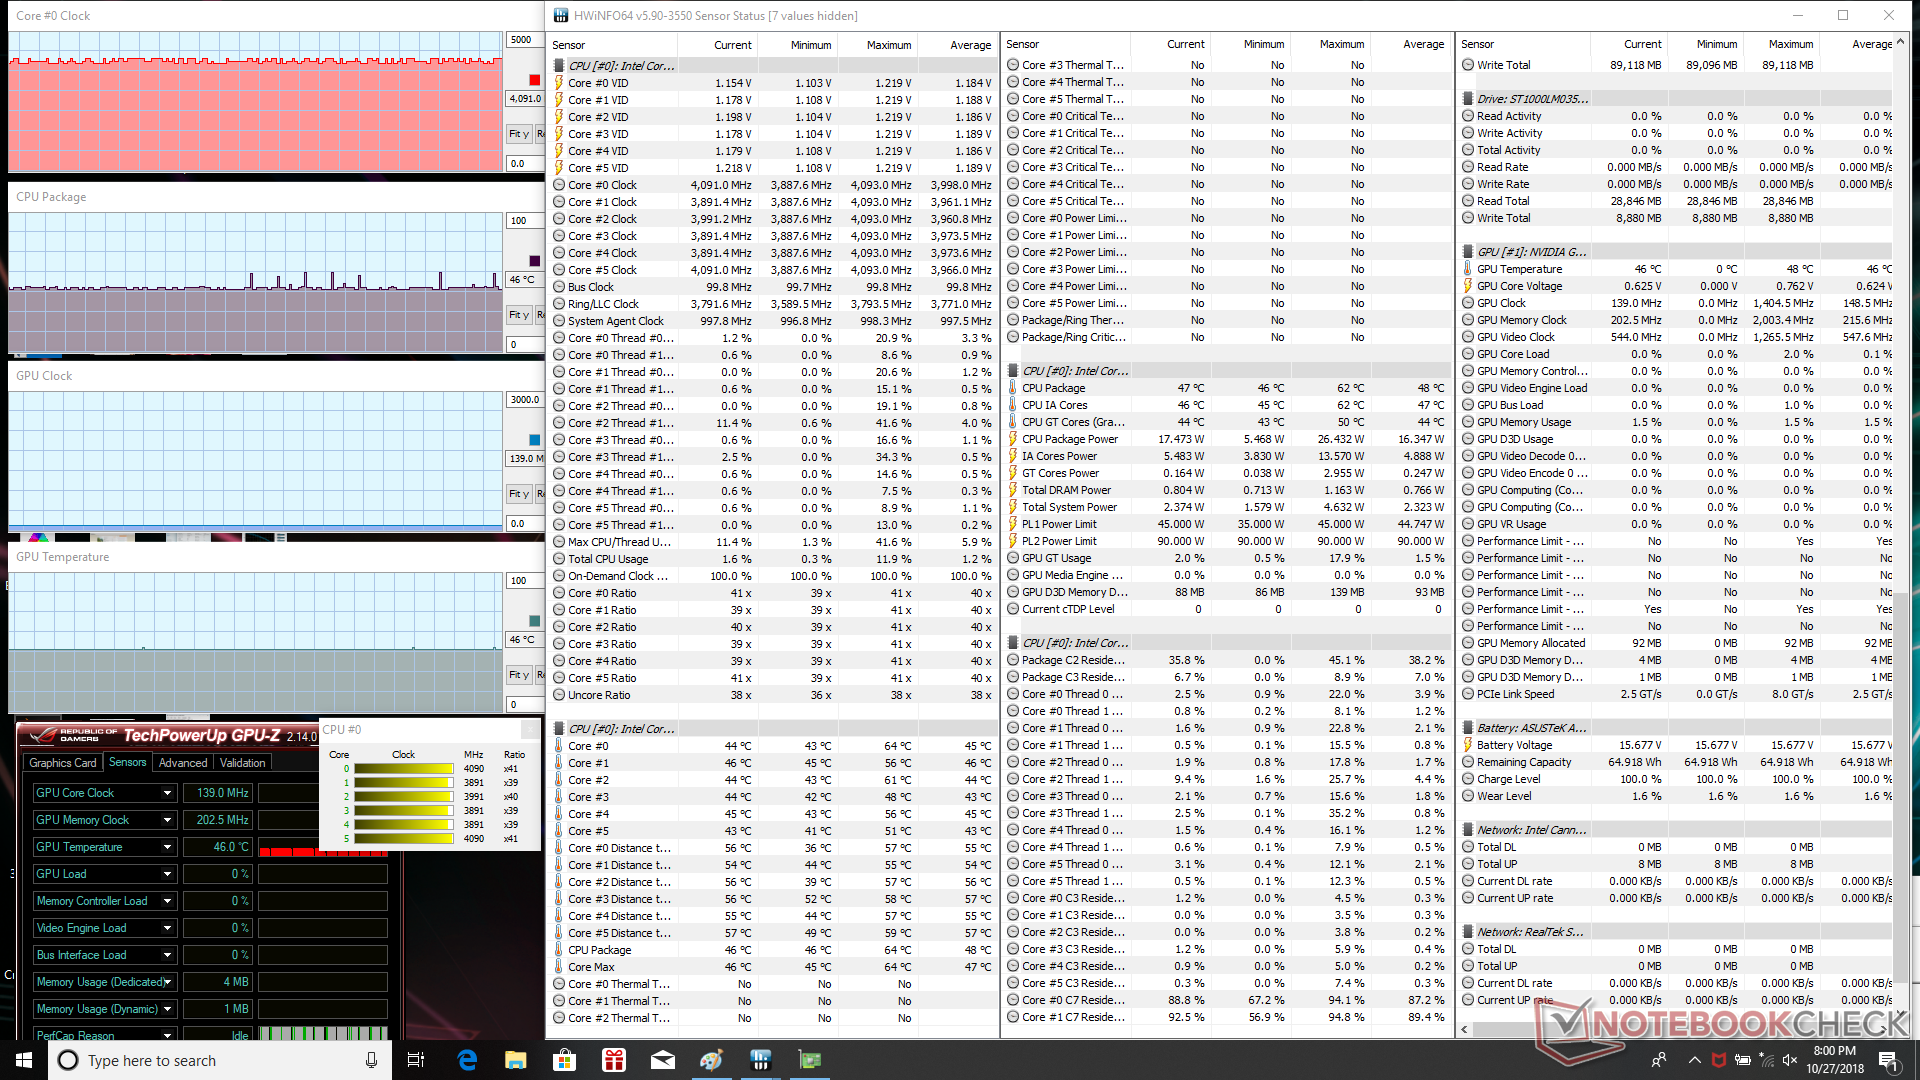Click the red color swatch in Core #0 Clock graph
This screenshot has width=1920, height=1080.
(x=534, y=80)
